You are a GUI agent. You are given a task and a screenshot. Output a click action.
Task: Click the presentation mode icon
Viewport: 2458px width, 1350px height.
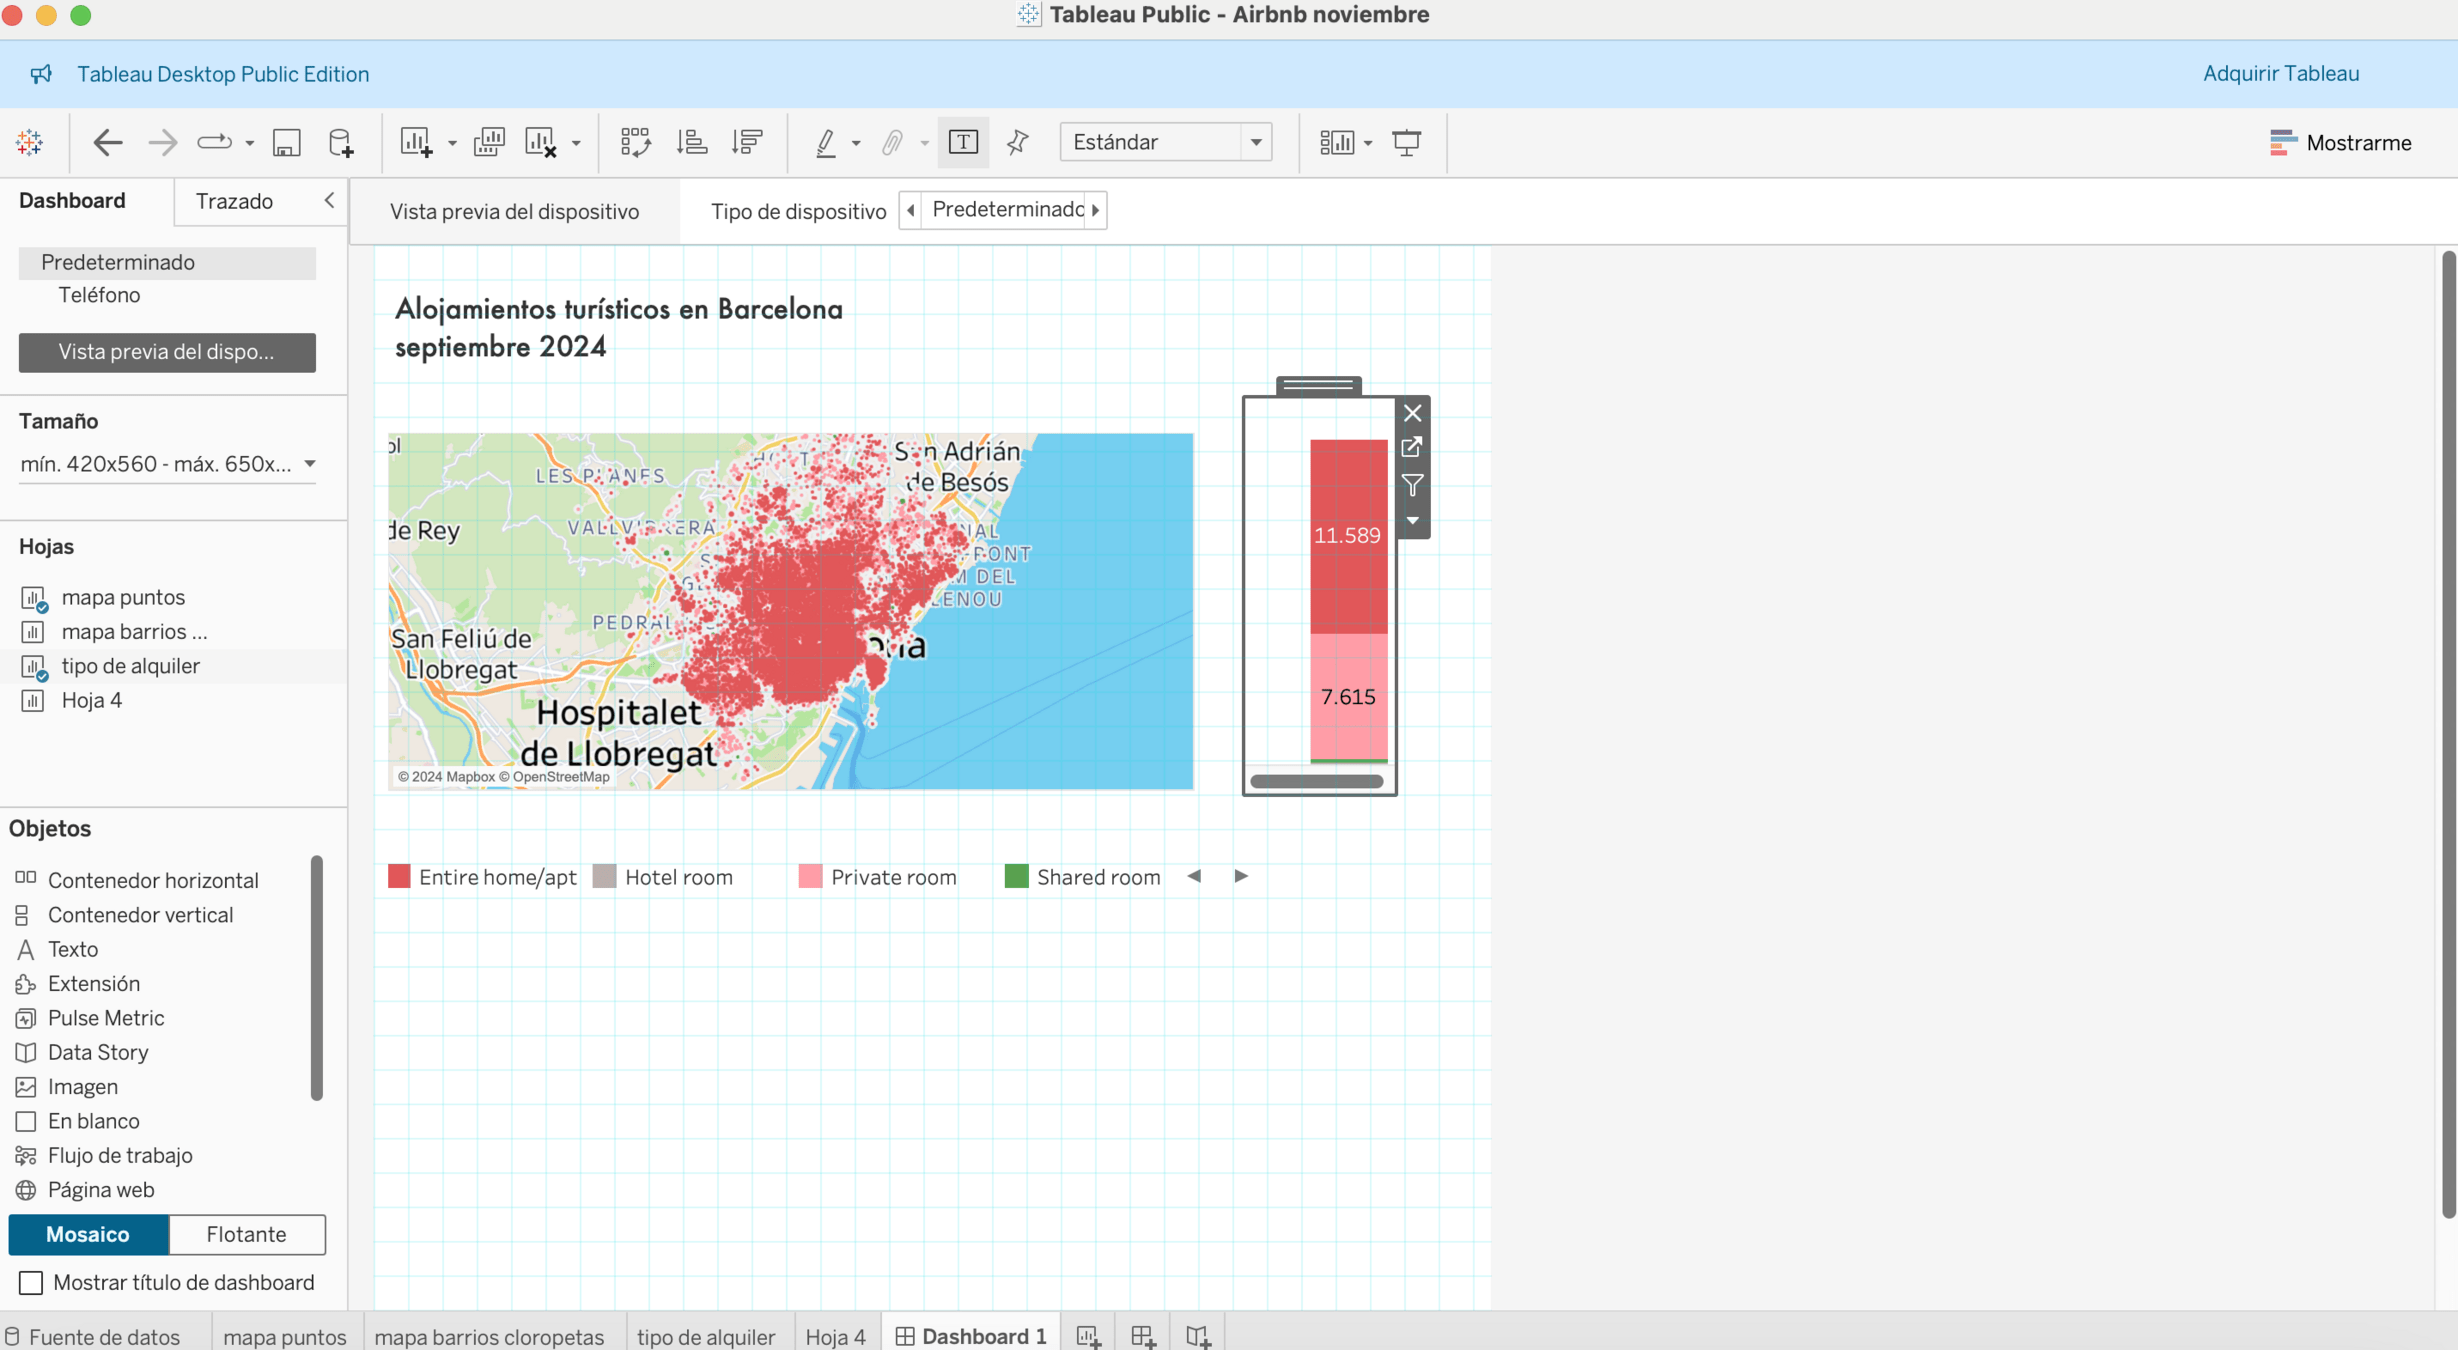click(x=1406, y=142)
